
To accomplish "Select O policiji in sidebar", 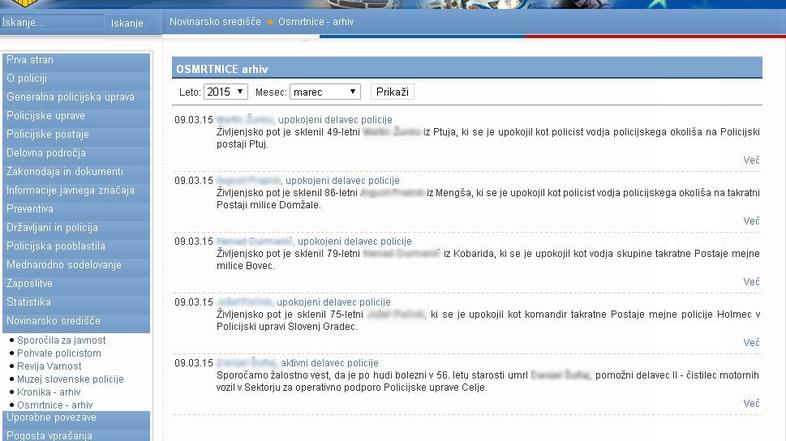I will (x=27, y=79).
